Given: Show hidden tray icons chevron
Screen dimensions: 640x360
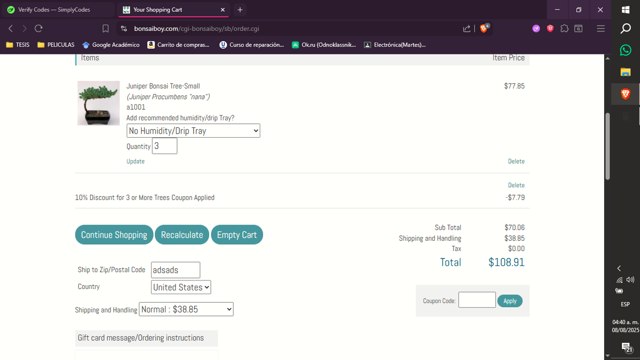Looking at the screenshot, I should pos(619,268).
